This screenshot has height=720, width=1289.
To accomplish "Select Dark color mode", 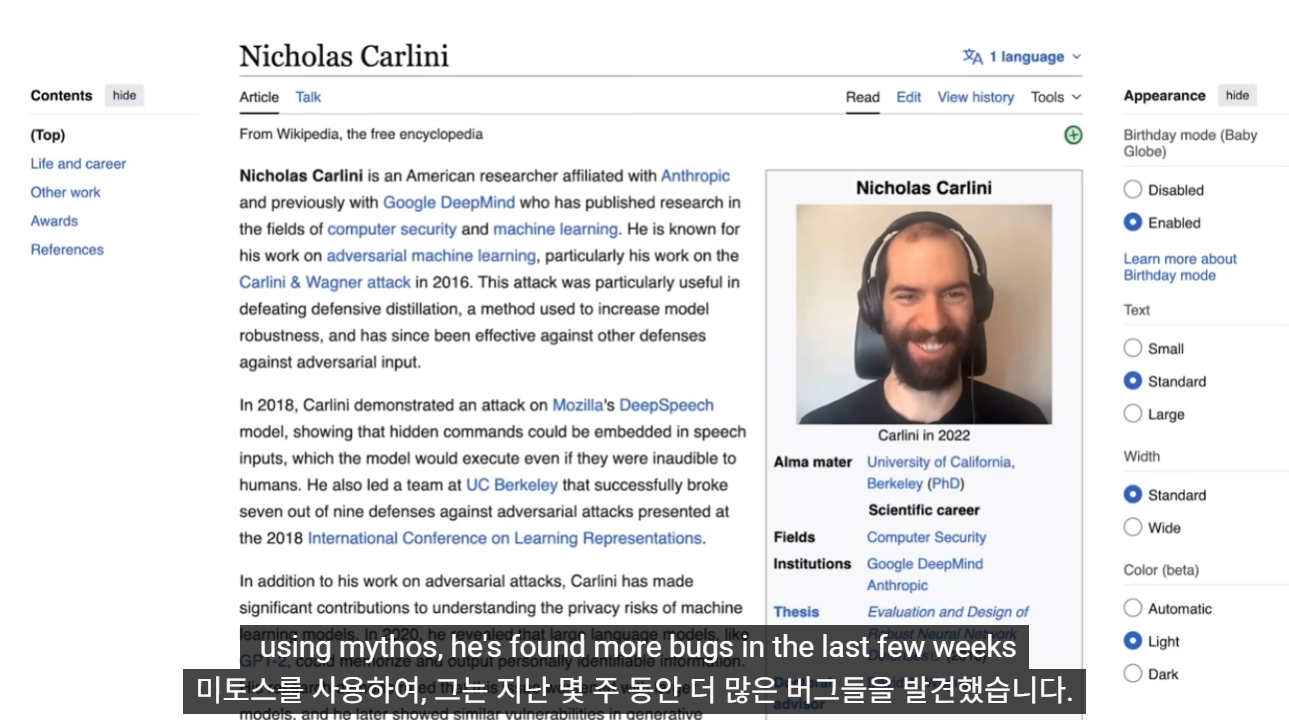I will [x=1133, y=673].
